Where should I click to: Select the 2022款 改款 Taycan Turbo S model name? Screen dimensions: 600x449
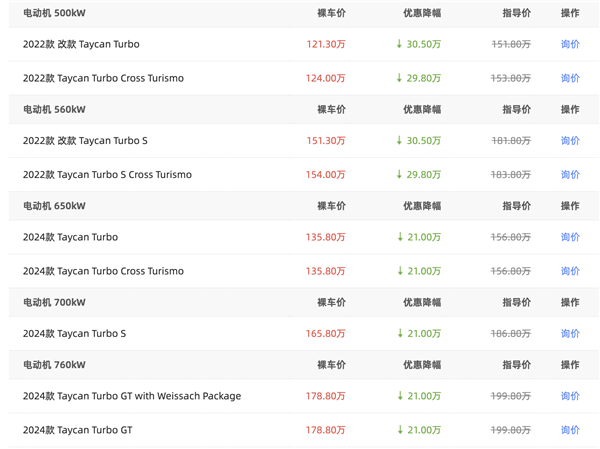85,141
